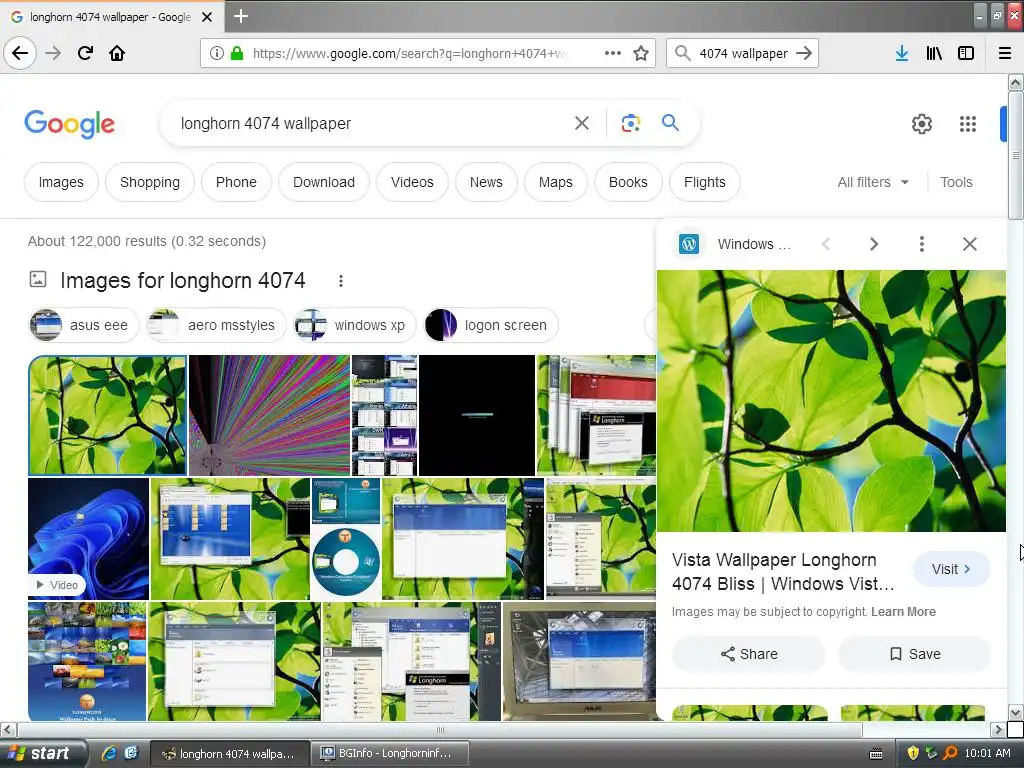Viewport: 1024px width, 768px height.
Task: Open the preview panel three-dot menu
Action: 921,244
